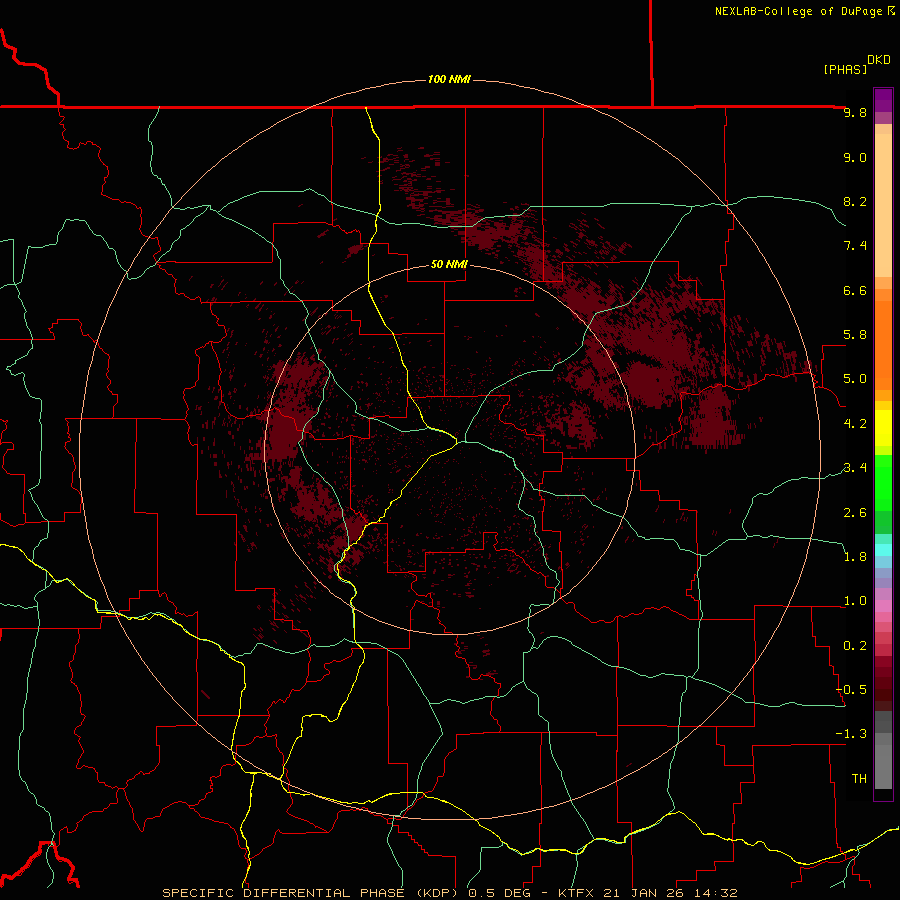Click the 'DKD' unit label above the legend
Image resolution: width=900 pixels, height=900 pixels.
point(878,60)
